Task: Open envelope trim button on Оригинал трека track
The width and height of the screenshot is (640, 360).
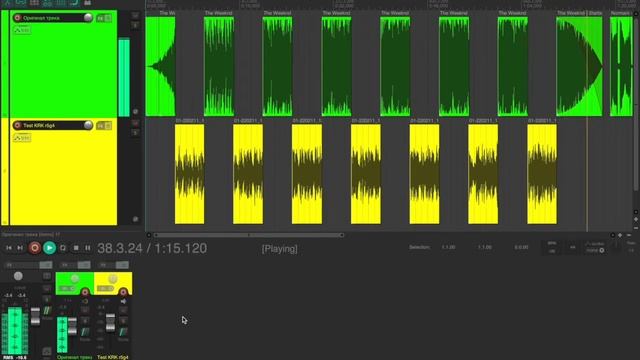Action: pyautogui.click(x=22, y=30)
